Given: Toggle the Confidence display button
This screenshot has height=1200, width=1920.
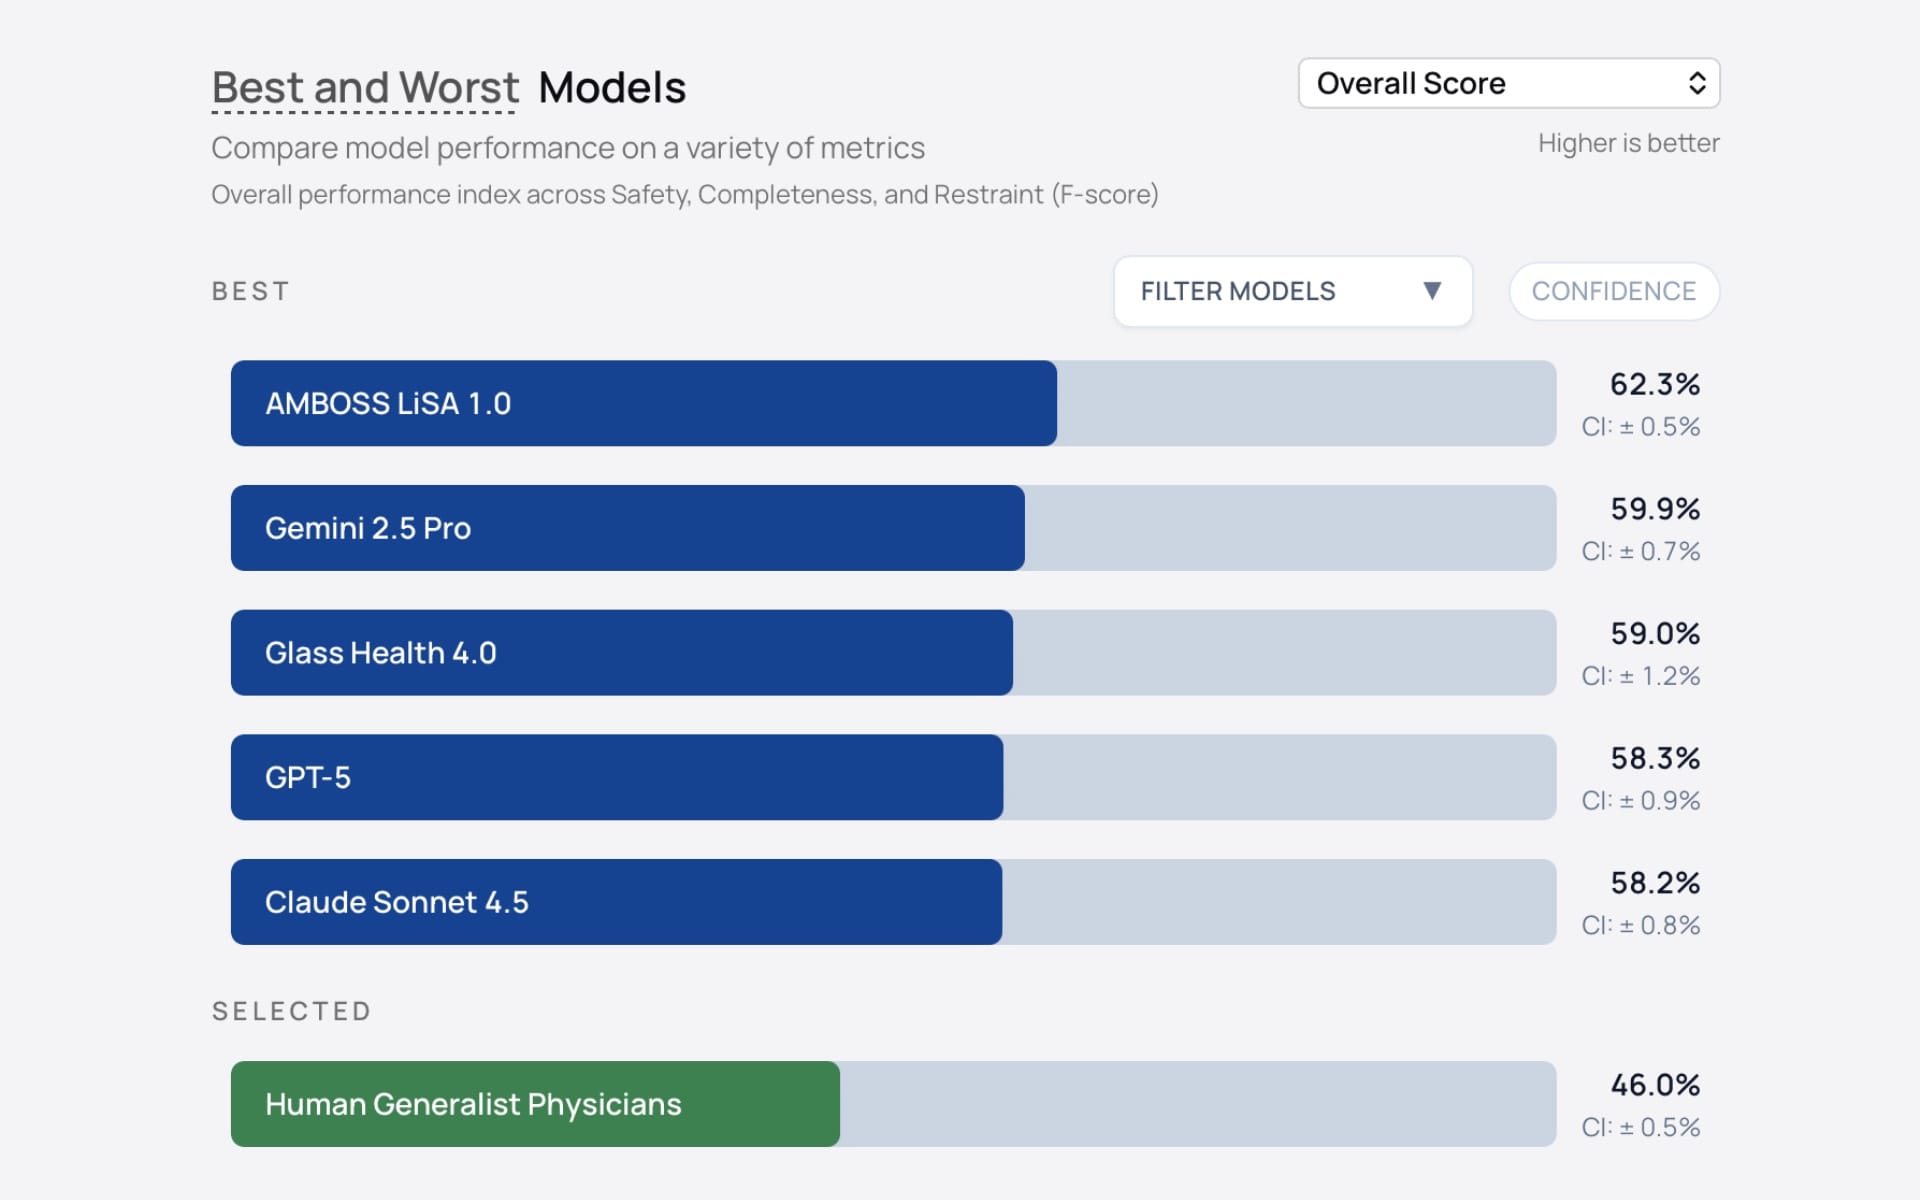Looking at the screenshot, I should (x=1613, y=291).
